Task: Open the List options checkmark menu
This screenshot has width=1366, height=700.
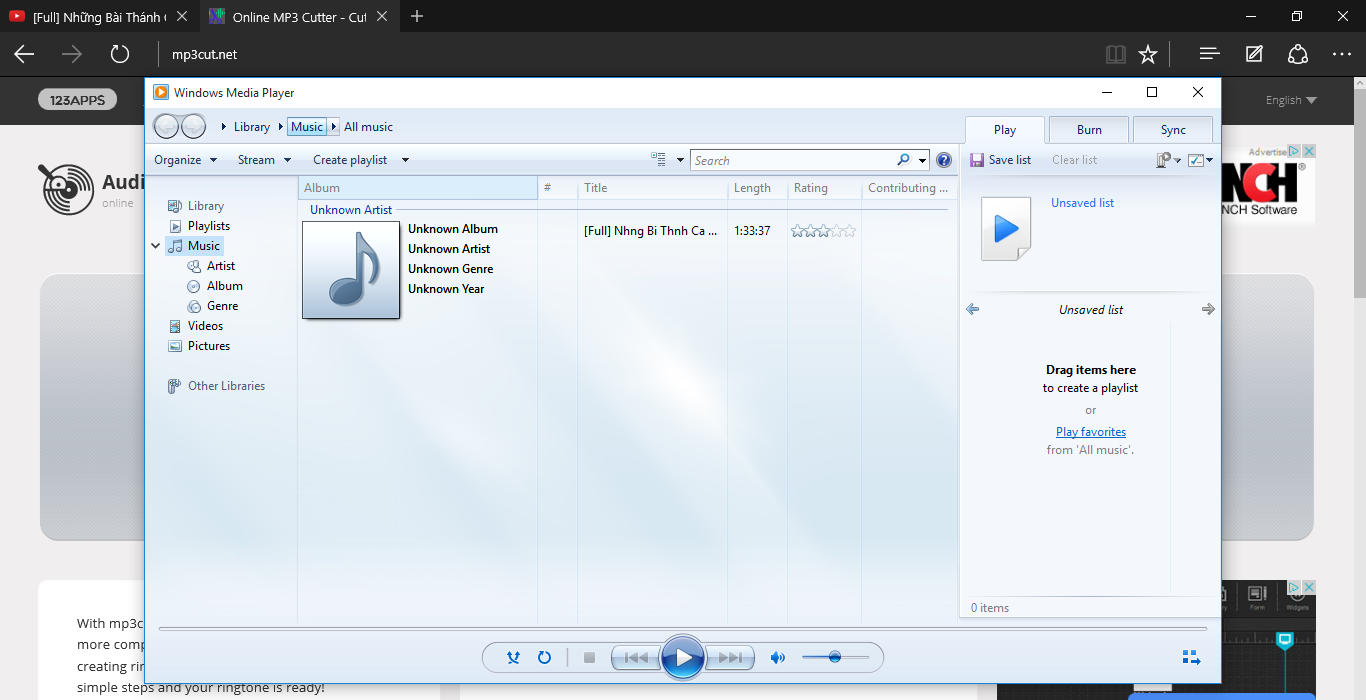Action: point(1200,160)
